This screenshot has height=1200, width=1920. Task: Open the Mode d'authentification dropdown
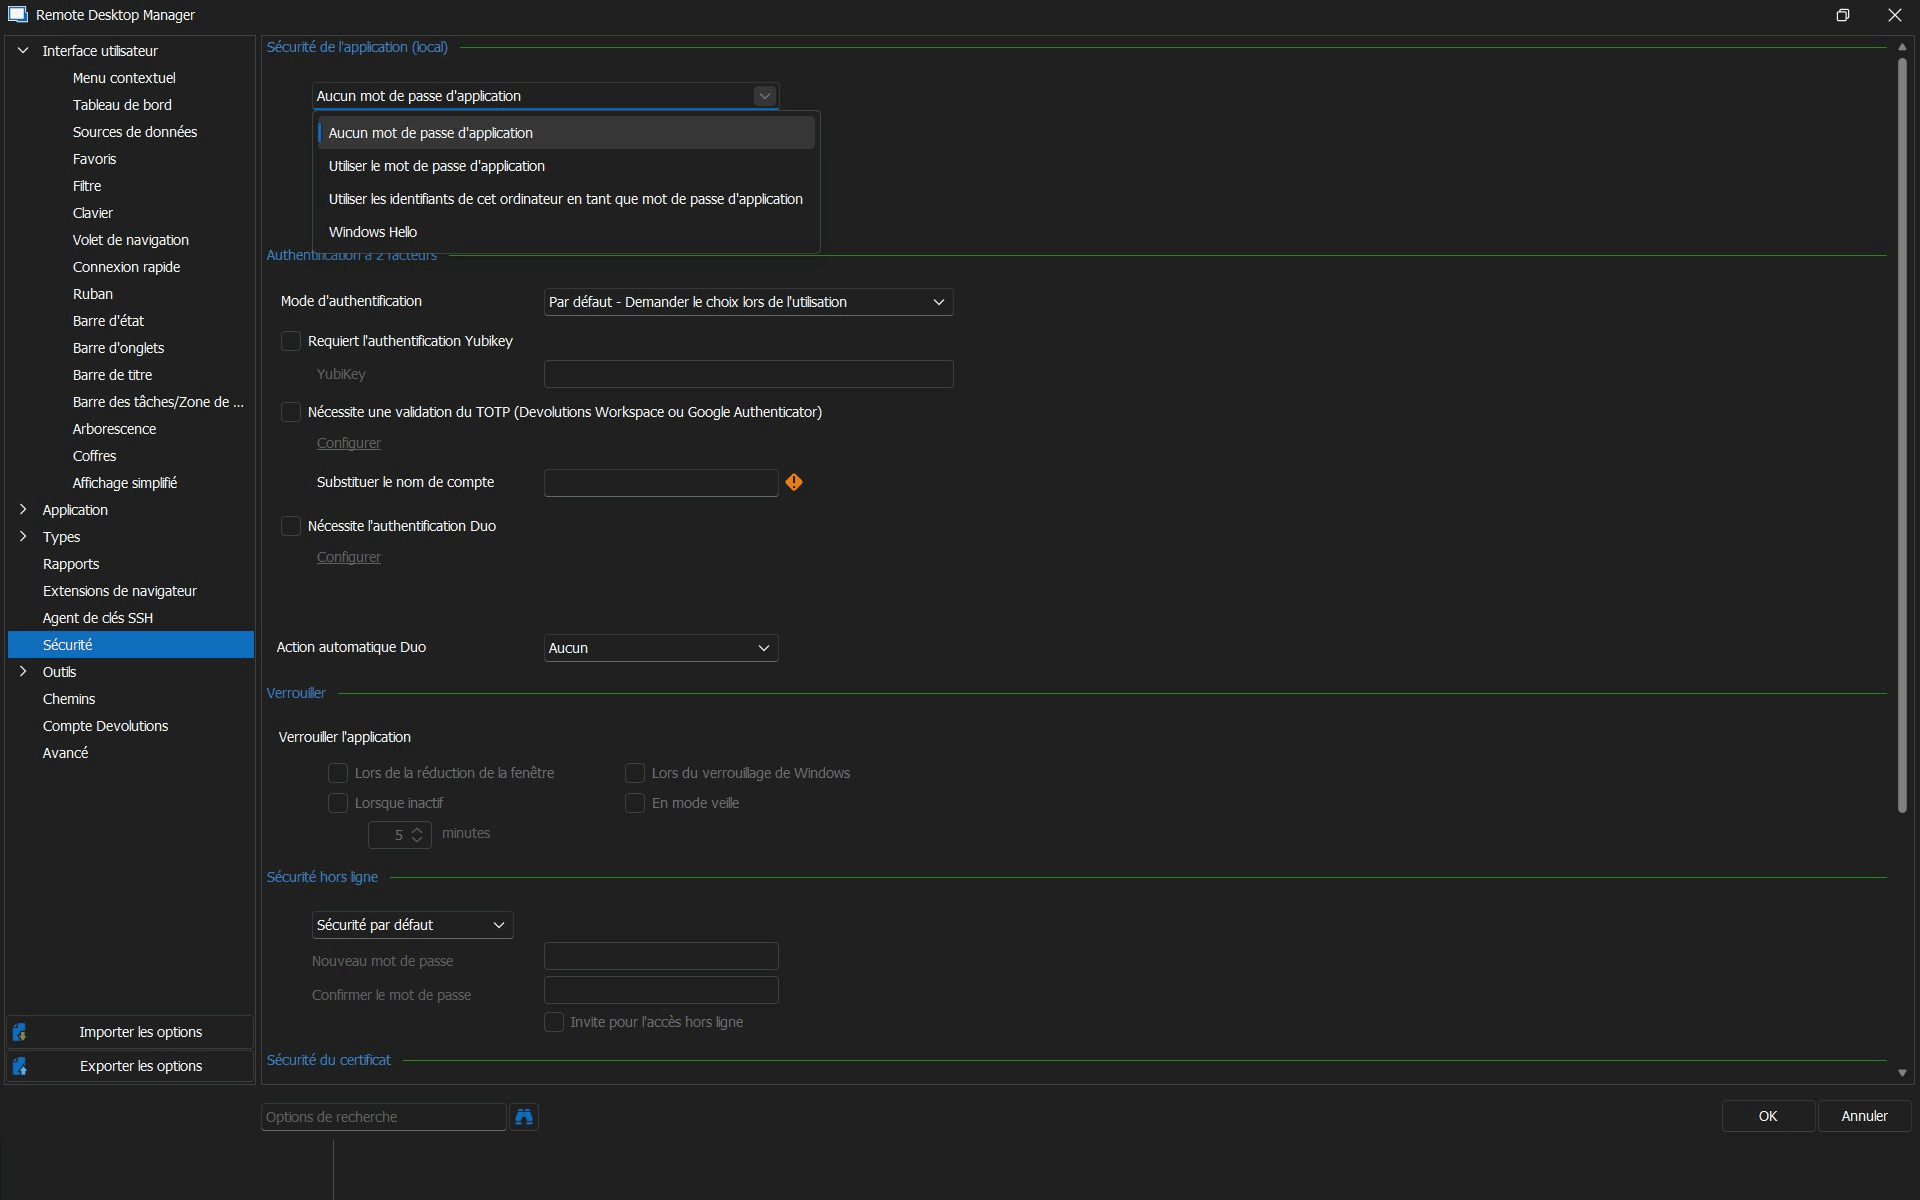point(748,302)
